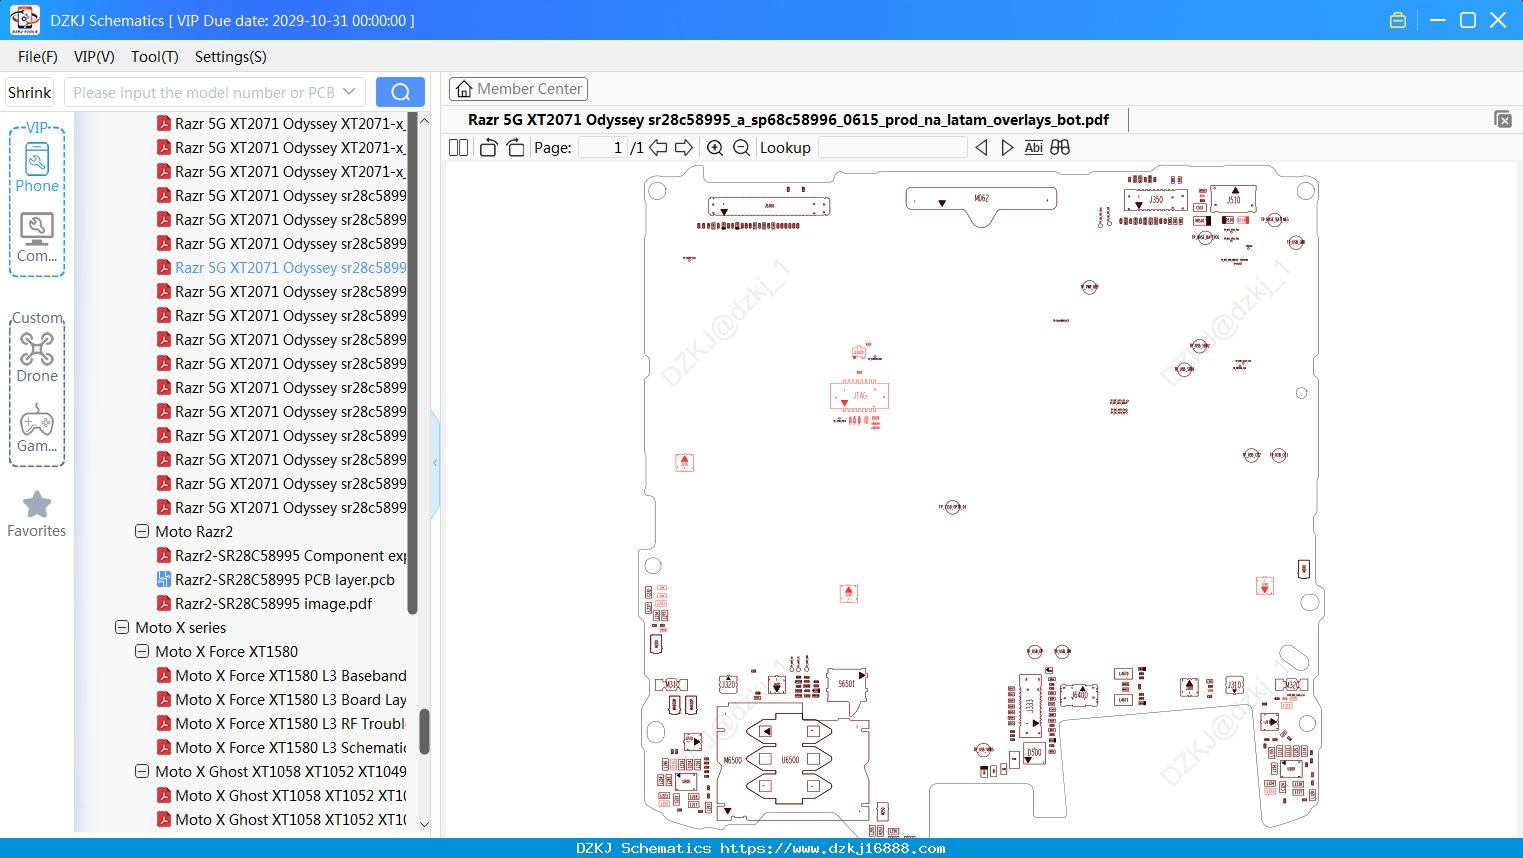Open Razr2-SR28C58995 PCB layer.pcb
The height and width of the screenshot is (858, 1523).
coord(285,580)
